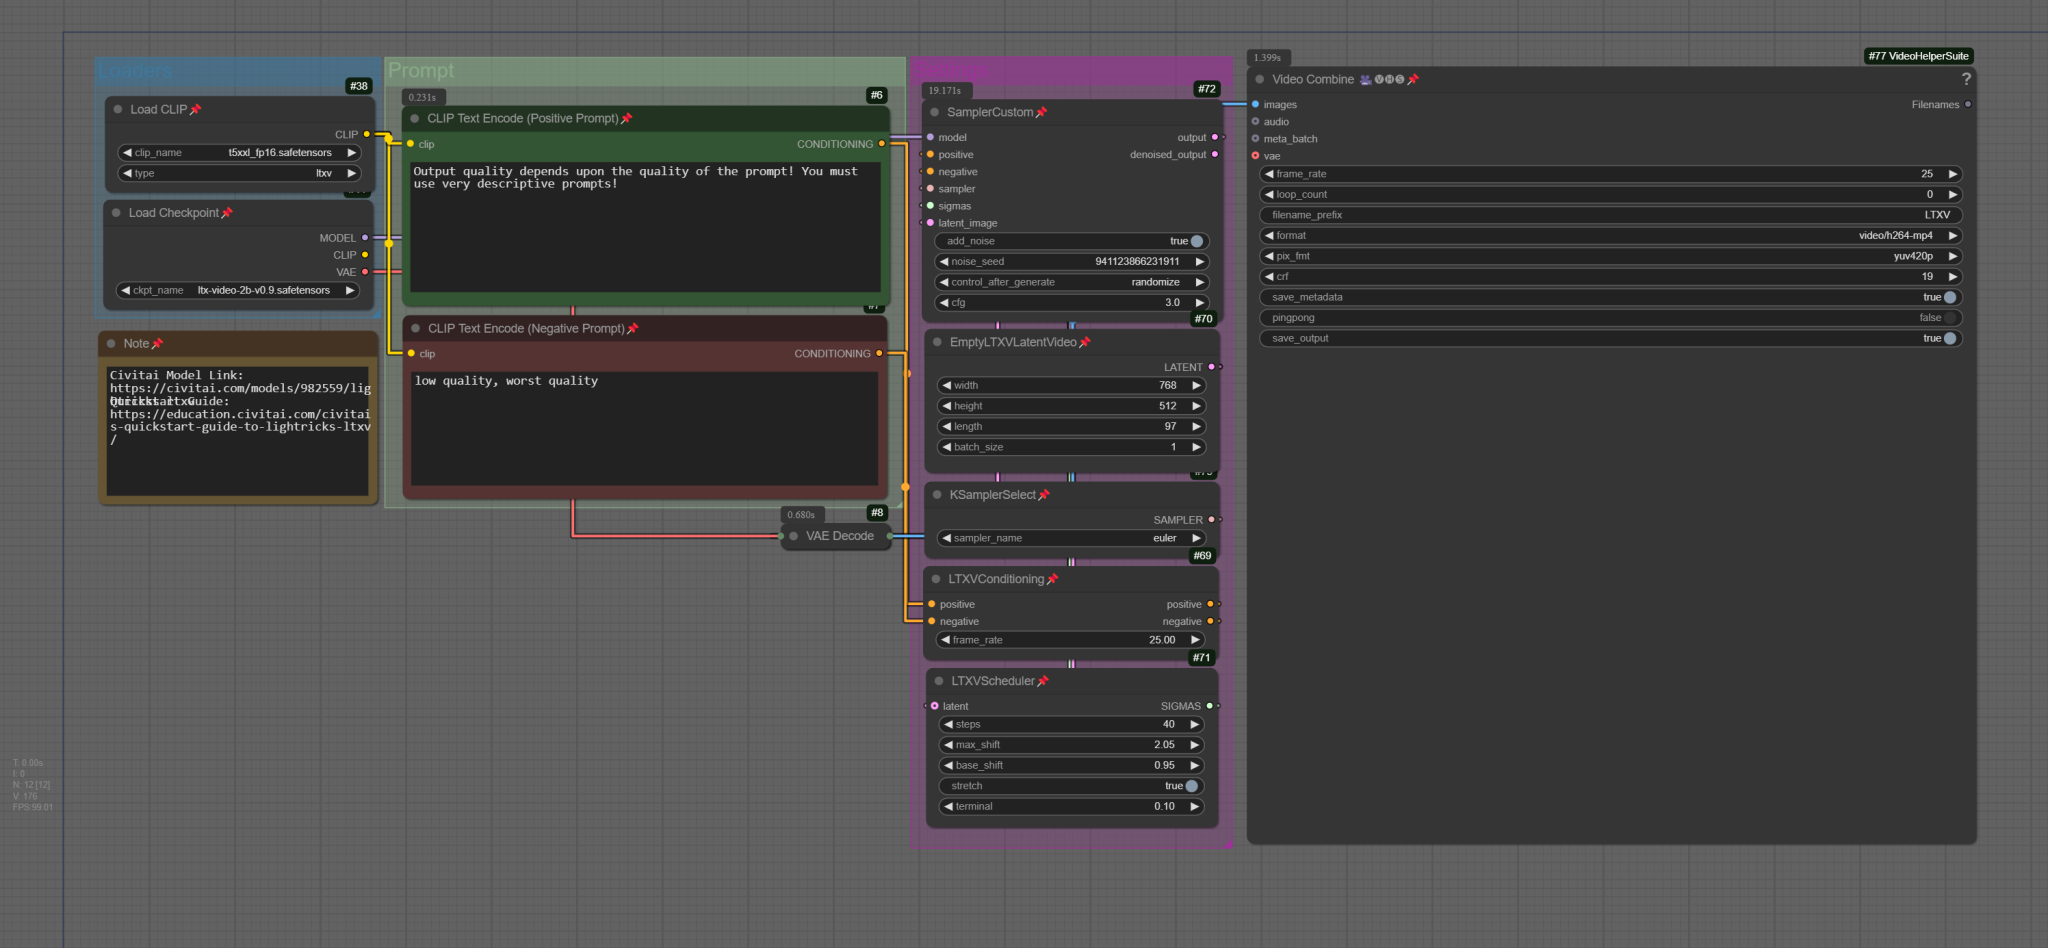This screenshot has width=2048, height=948.
Task: Toggle the add_noise switch in SamplerCustom
Action: [1196, 242]
